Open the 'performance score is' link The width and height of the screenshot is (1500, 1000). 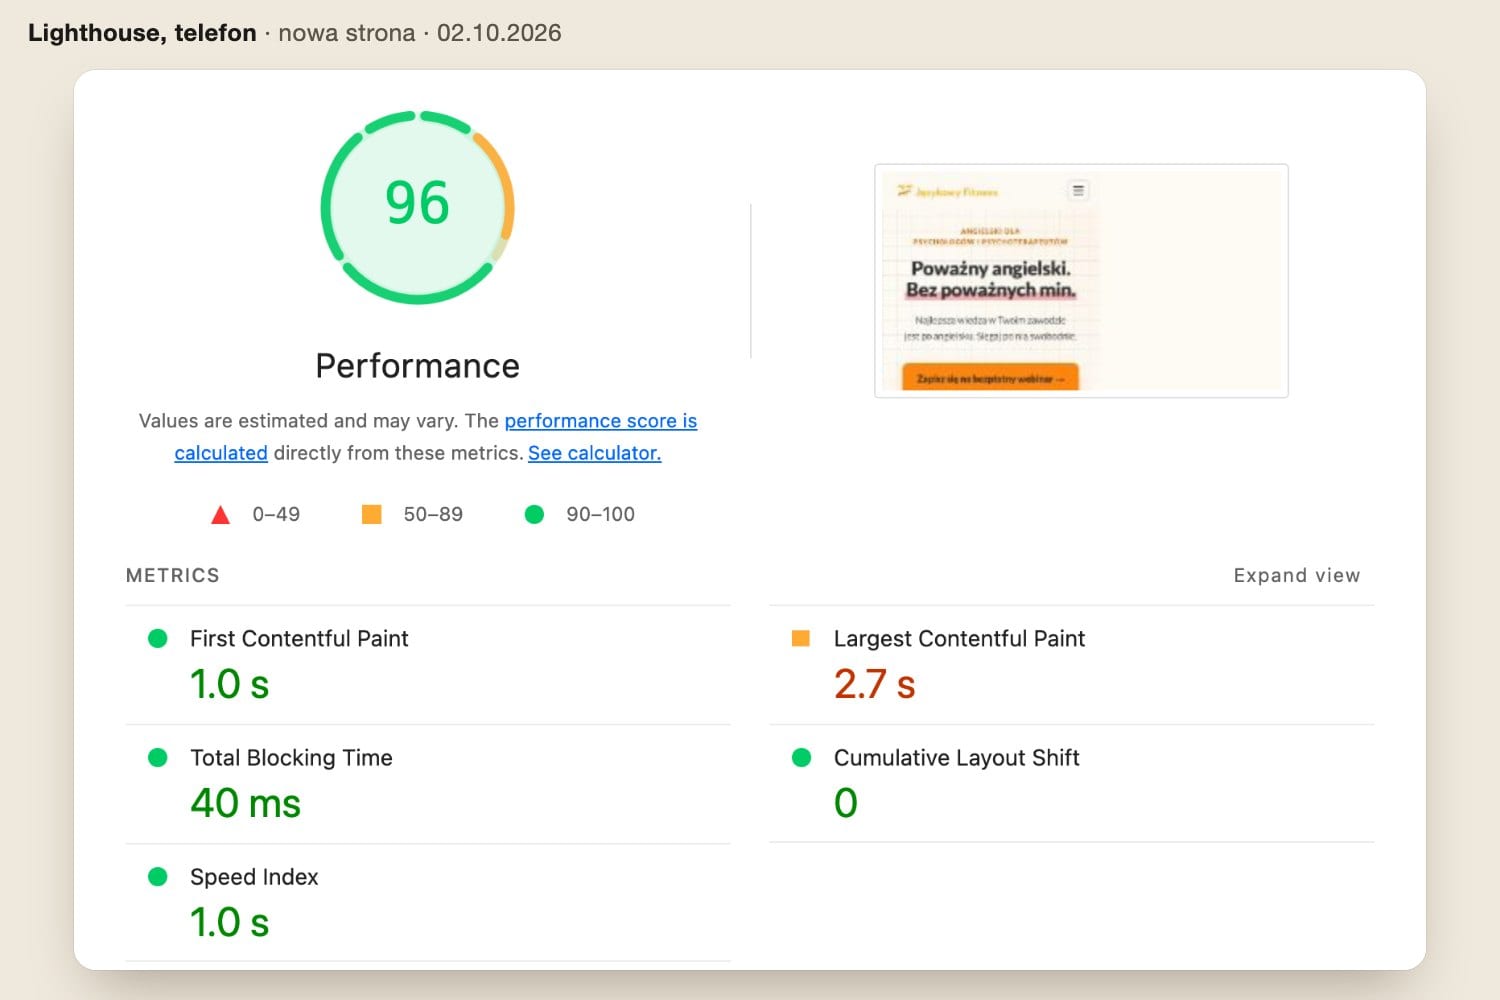click(x=600, y=421)
